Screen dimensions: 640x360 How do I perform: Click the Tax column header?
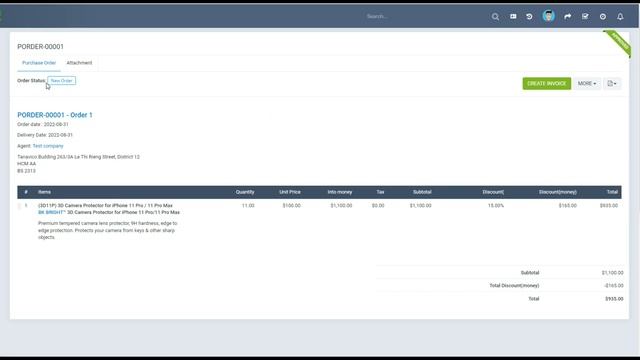pos(380,192)
